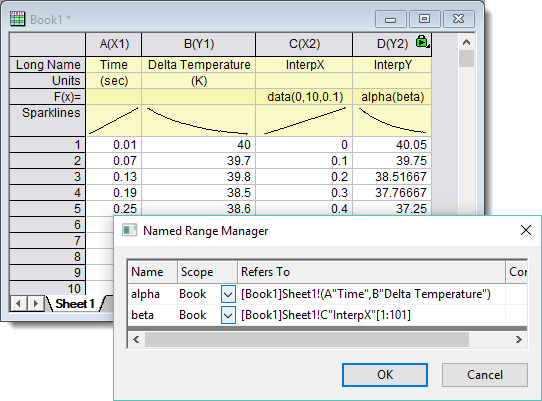Screen dimensions: 542x401
Task: Click cell value 0.19 in column A
Action: (x=114, y=192)
